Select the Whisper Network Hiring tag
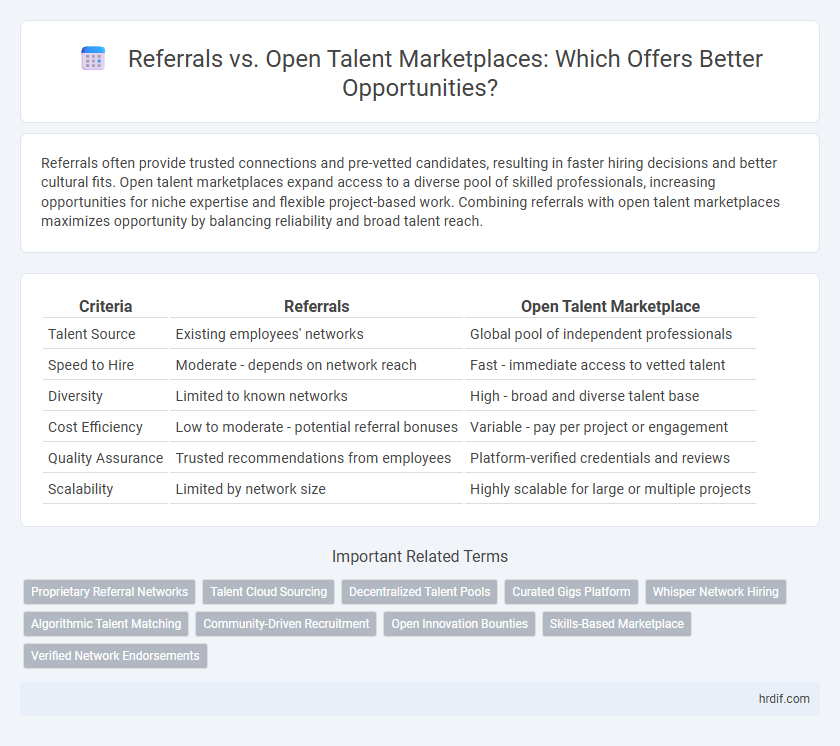840x746 pixels. 715,592
